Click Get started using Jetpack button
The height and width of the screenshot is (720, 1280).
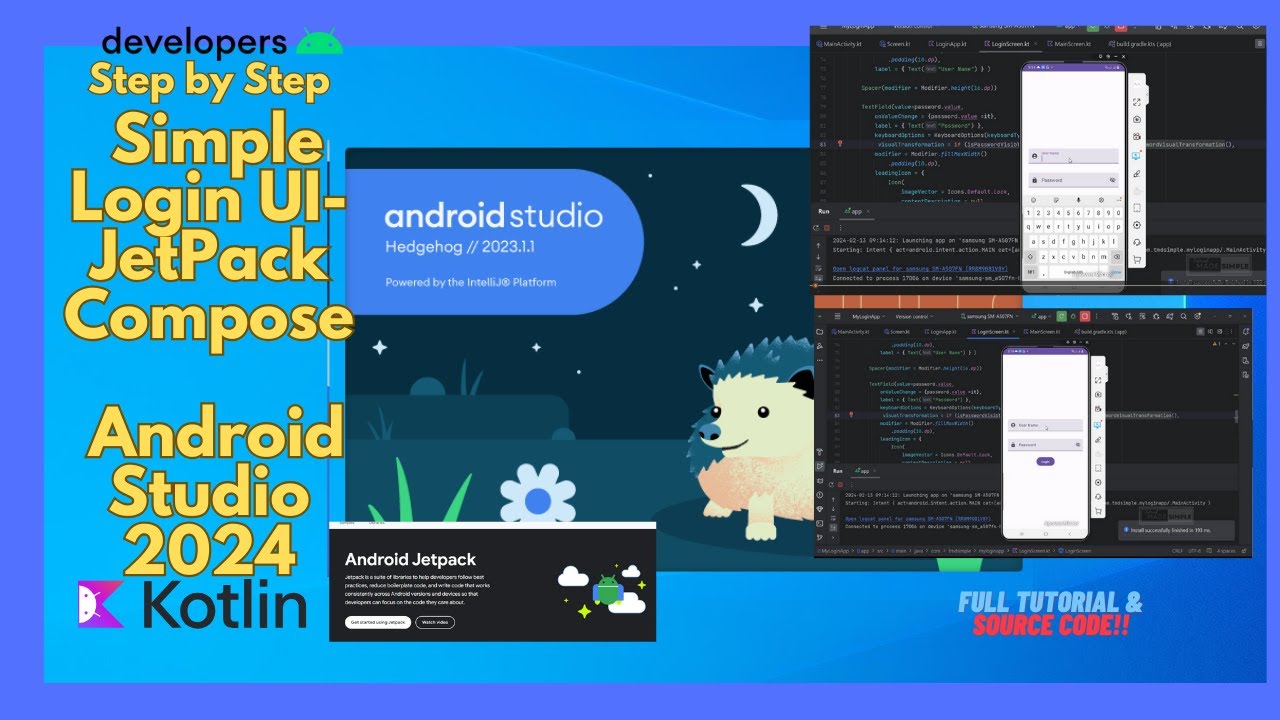pyautogui.click(x=379, y=622)
